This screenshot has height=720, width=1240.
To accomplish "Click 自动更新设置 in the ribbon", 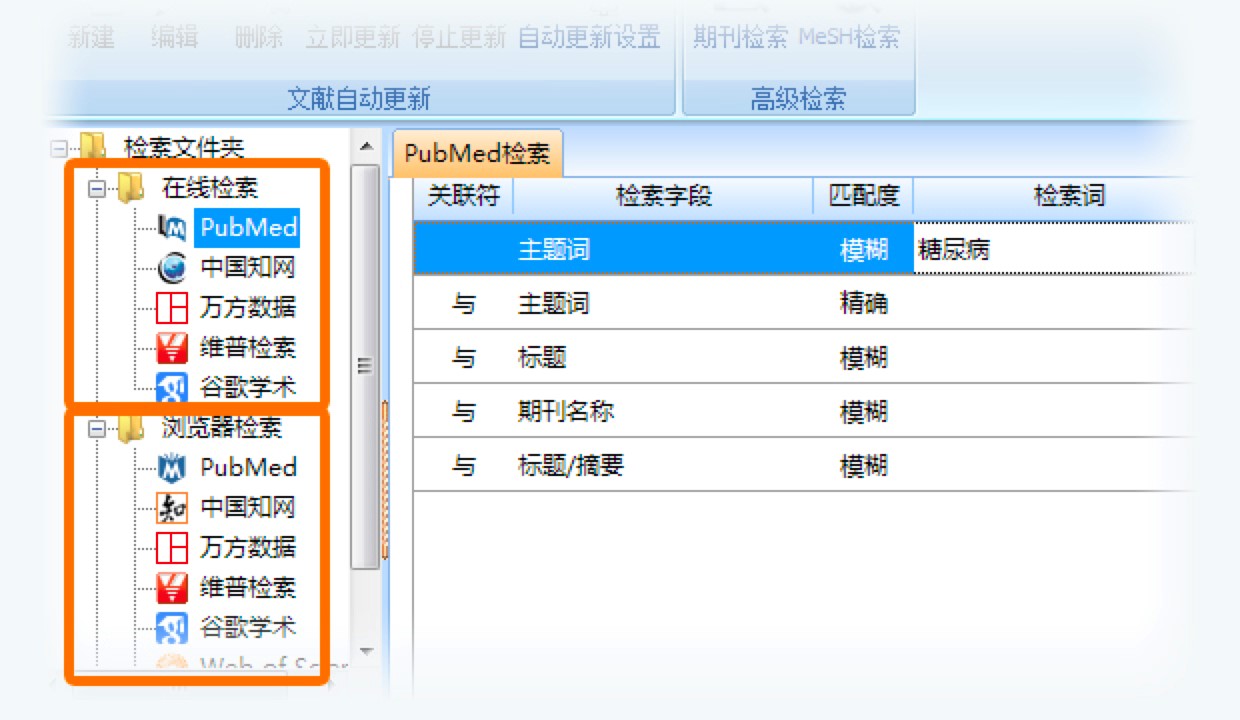I will coord(589,38).
